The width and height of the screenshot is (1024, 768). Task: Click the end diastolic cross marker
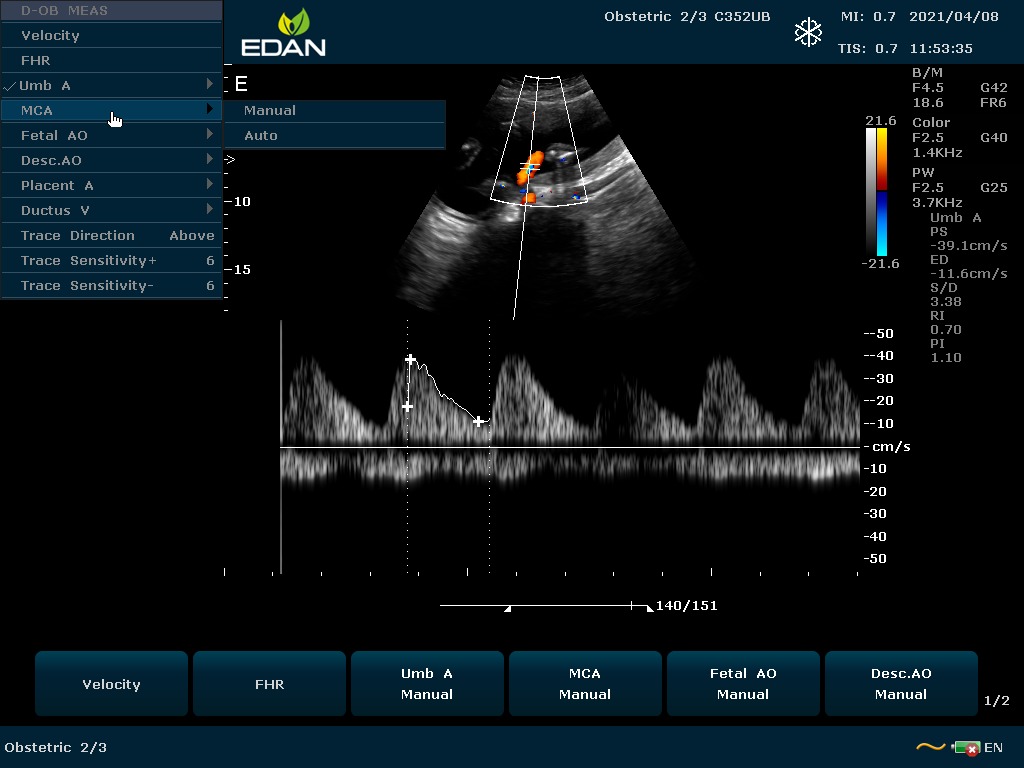click(x=478, y=422)
